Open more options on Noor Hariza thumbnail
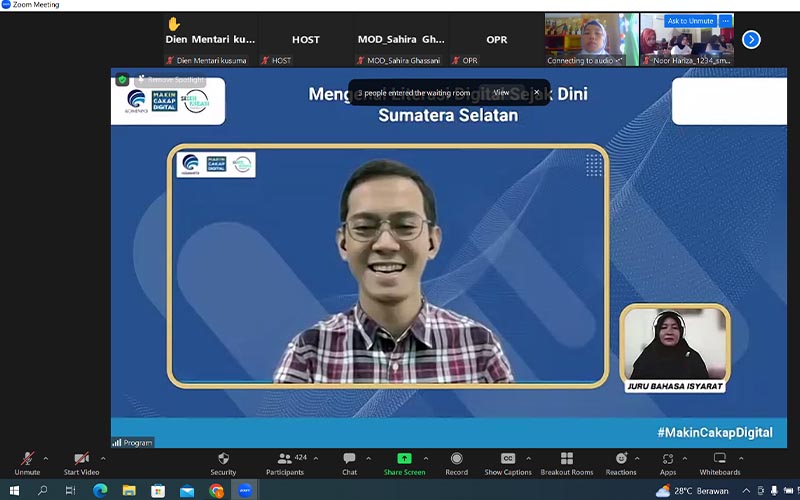Screen dimensions: 800x500 [726, 21]
